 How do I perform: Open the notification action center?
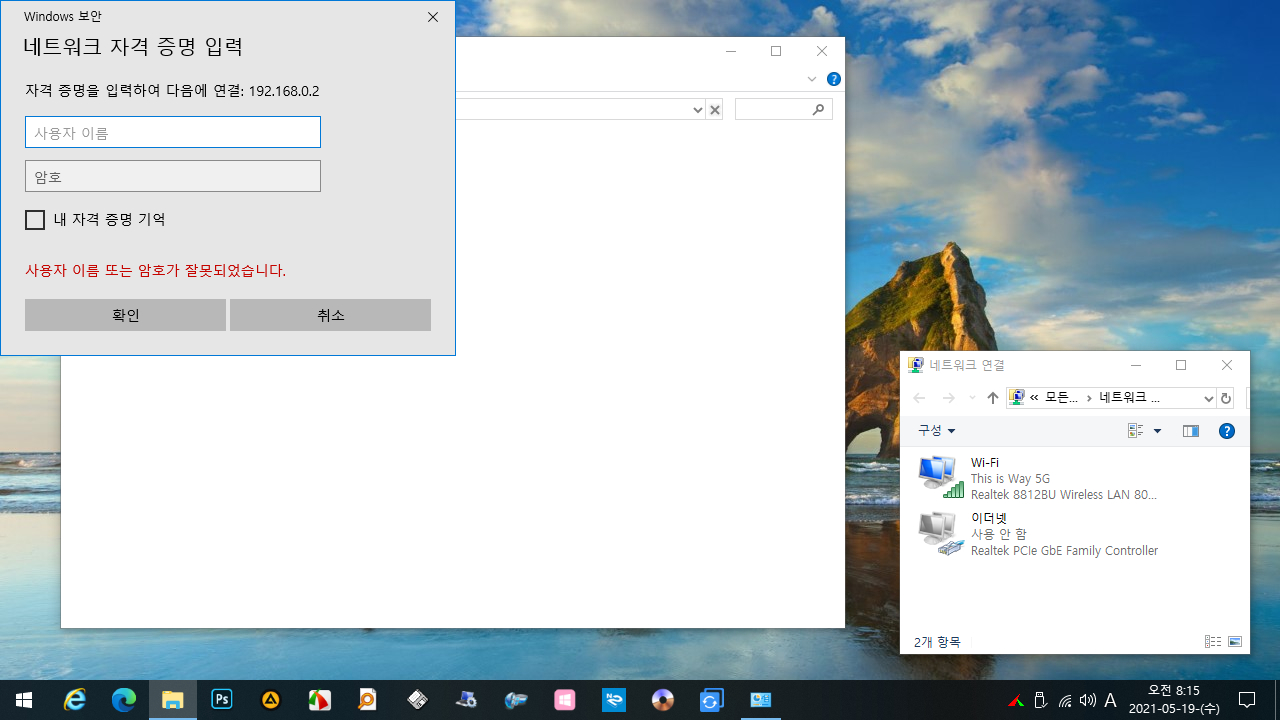point(1247,700)
